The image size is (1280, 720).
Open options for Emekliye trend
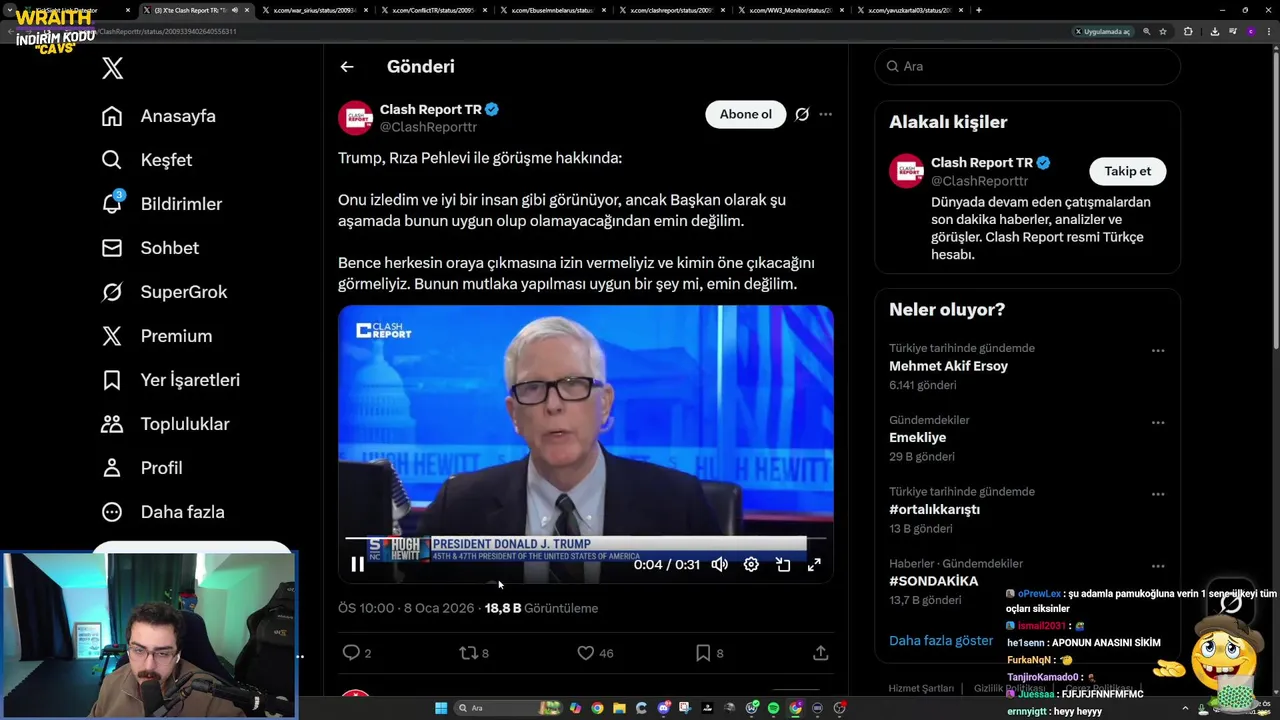click(x=1158, y=423)
